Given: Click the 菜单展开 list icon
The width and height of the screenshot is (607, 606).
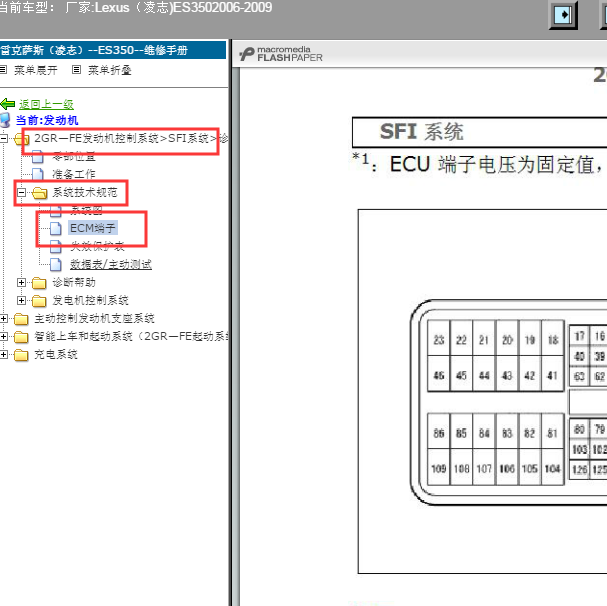Looking at the screenshot, I should pyautogui.click(x=3, y=70).
